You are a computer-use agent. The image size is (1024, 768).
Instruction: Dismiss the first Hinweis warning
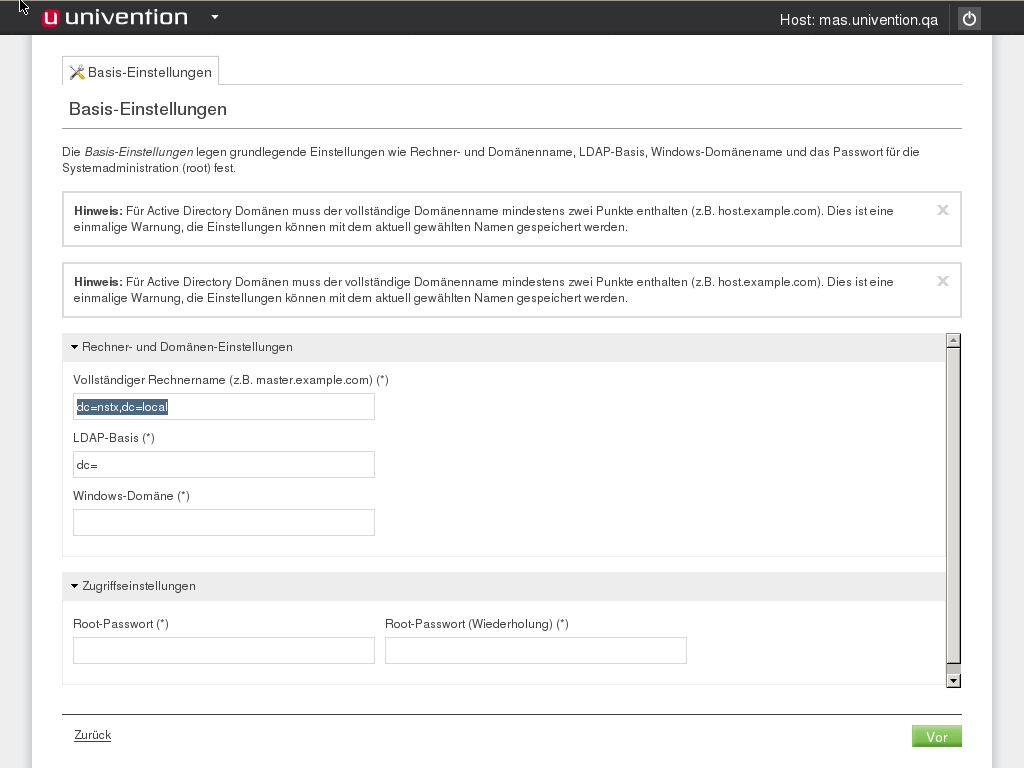(x=942, y=210)
